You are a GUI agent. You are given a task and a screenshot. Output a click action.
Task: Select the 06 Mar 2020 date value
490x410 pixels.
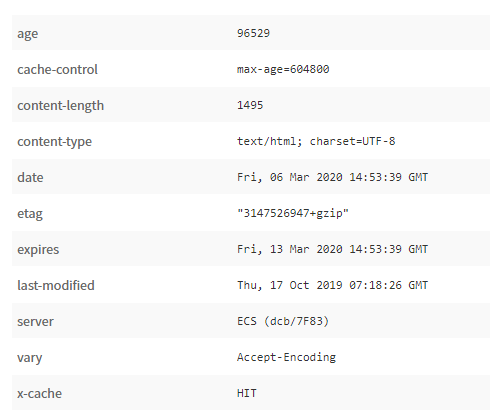click(x=332, y=177)
